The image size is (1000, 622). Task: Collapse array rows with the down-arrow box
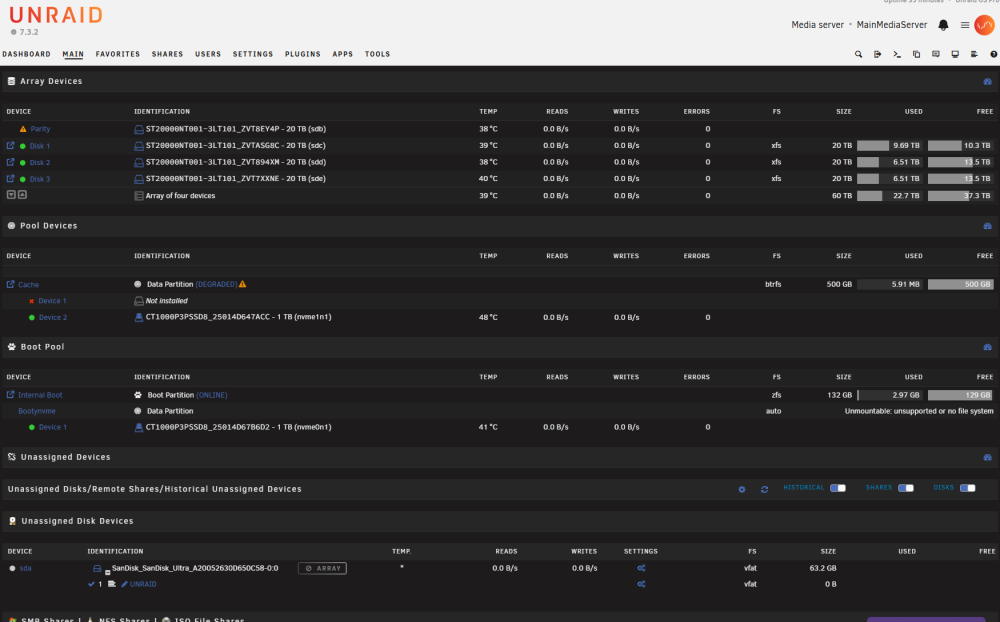coord(11,195)
